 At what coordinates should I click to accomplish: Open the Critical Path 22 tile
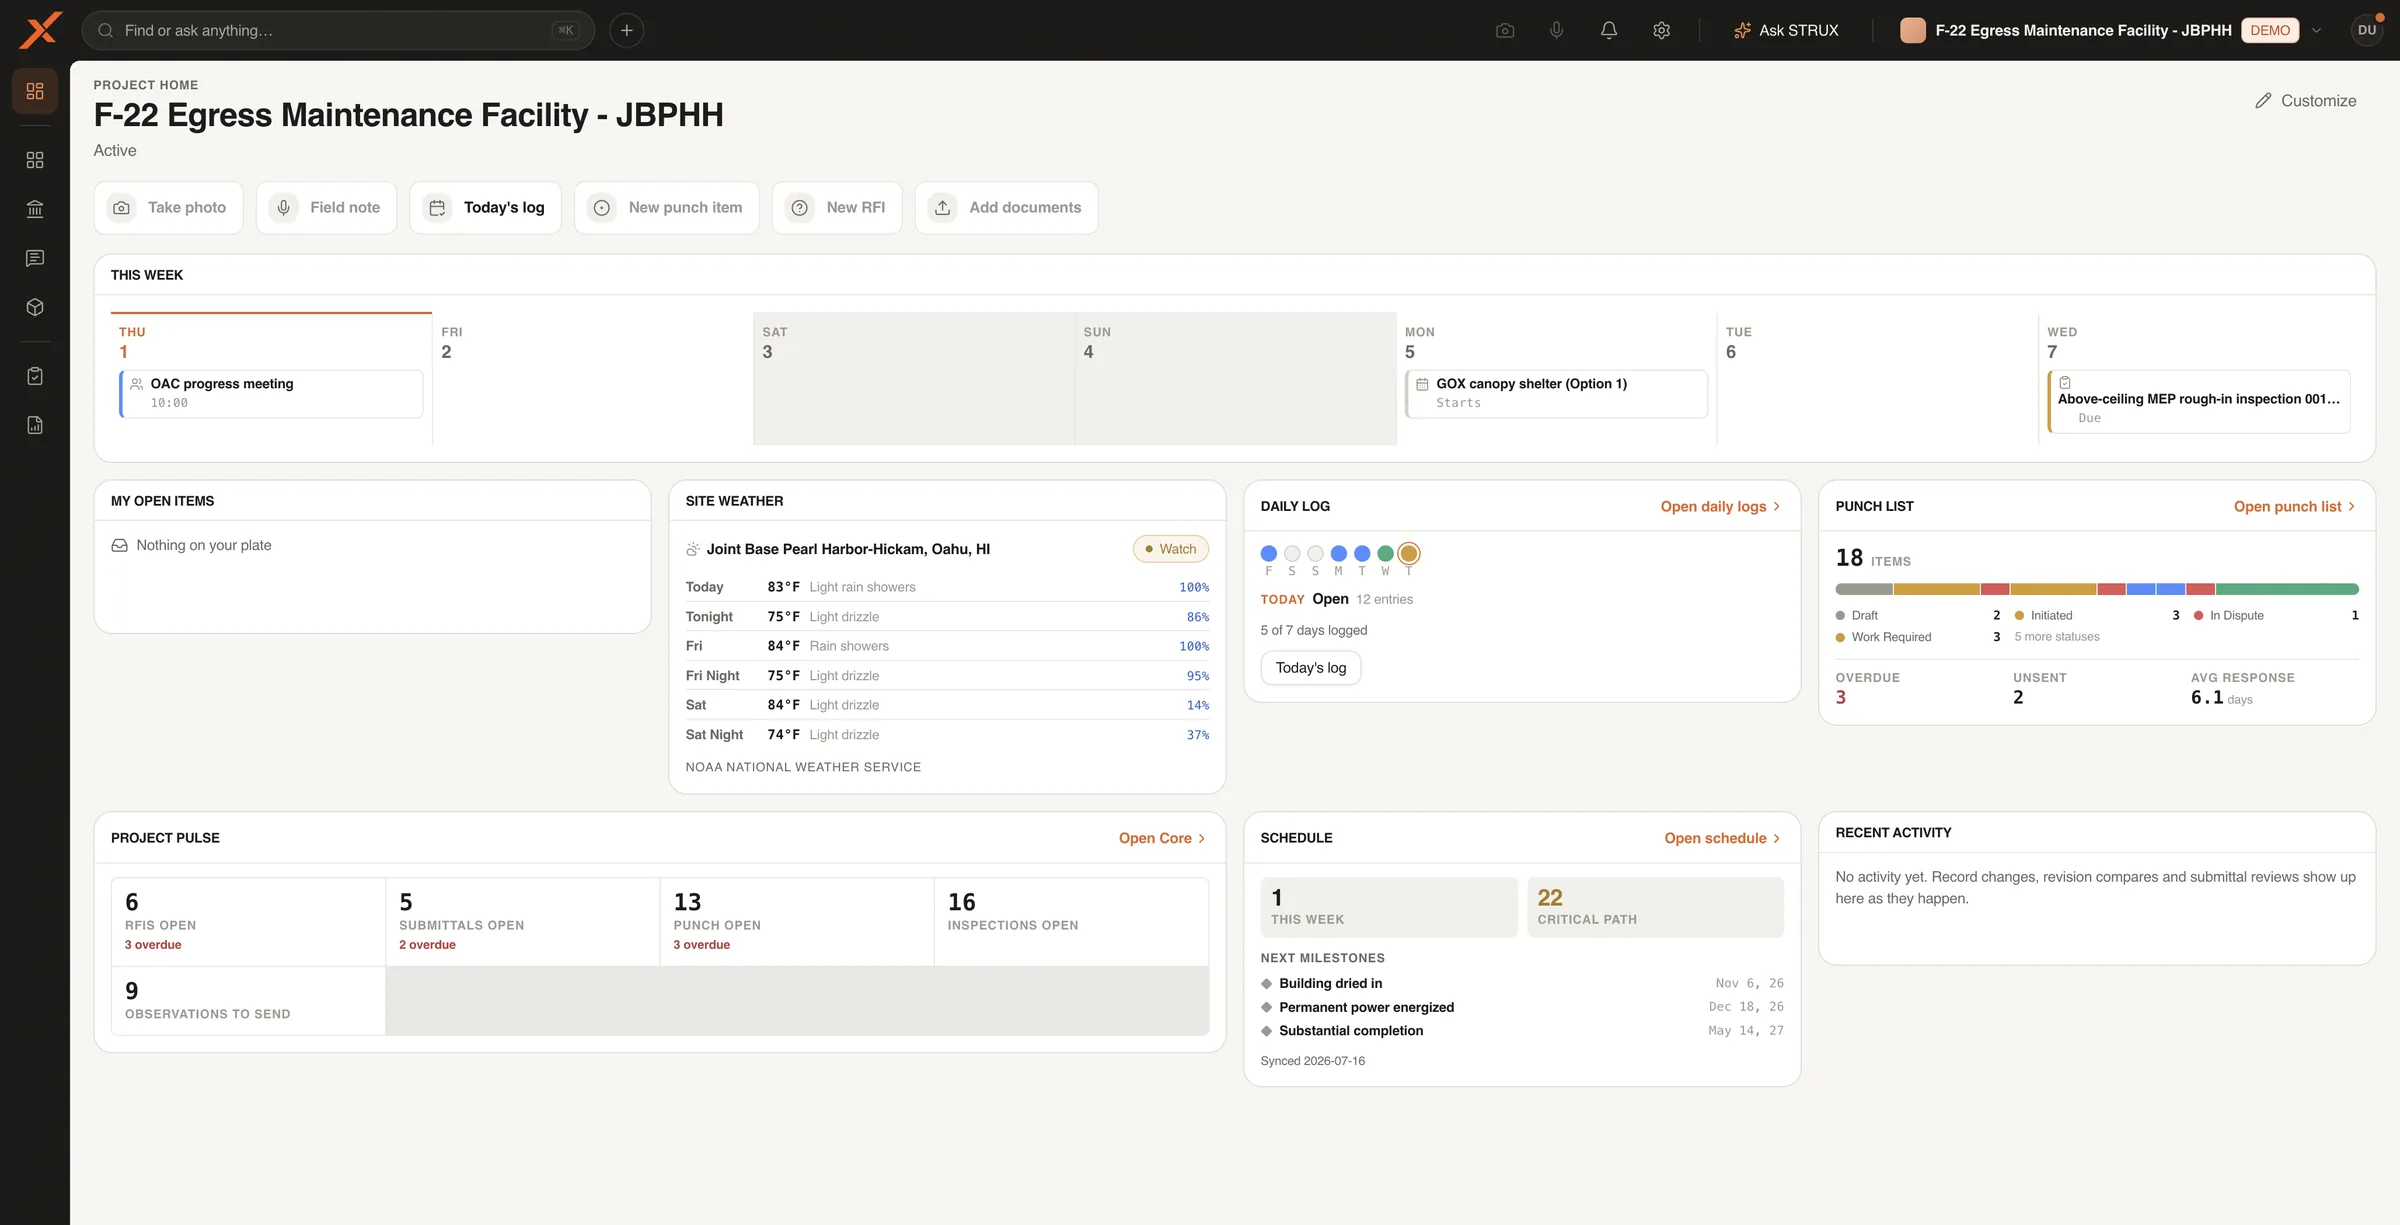pyautogui.click(x=1655, y=907)
